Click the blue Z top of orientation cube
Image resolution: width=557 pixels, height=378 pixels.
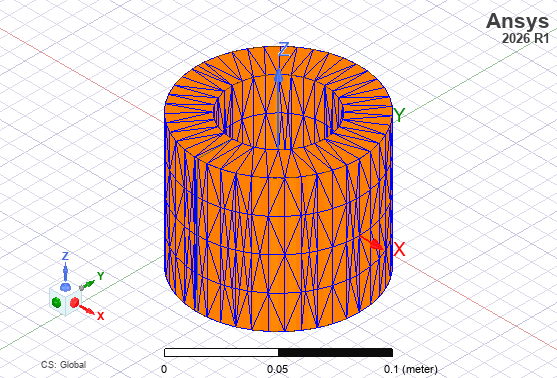pyautogui.click(x=65, y=287)
